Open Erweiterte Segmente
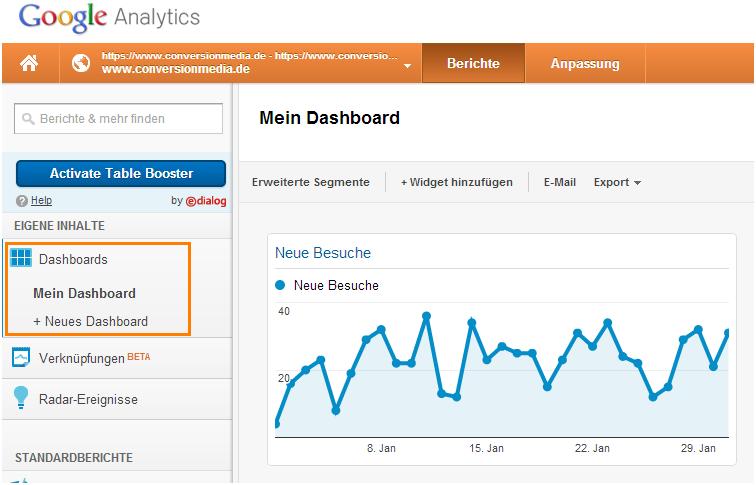 click(x=310, y=182)
